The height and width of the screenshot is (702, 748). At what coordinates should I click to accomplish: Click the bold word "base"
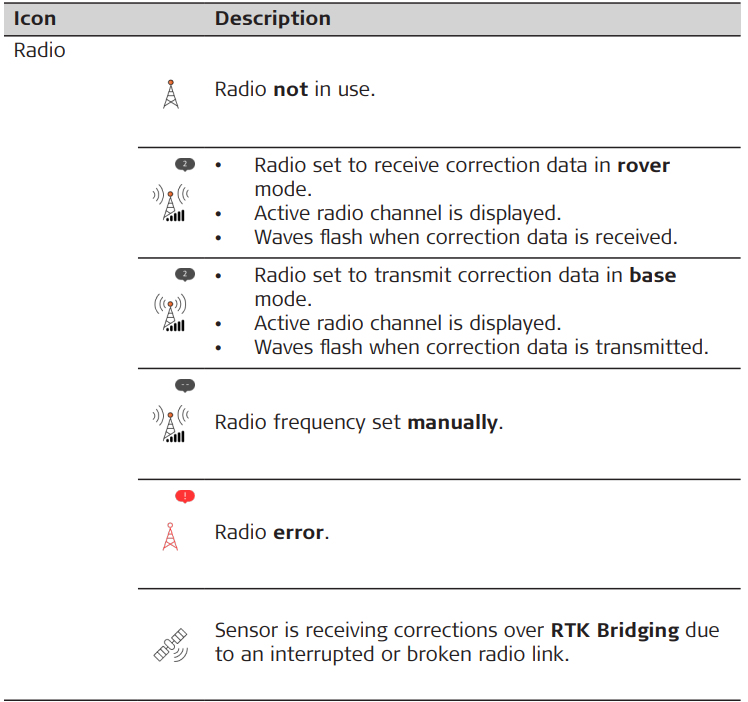tap(652, 275)
